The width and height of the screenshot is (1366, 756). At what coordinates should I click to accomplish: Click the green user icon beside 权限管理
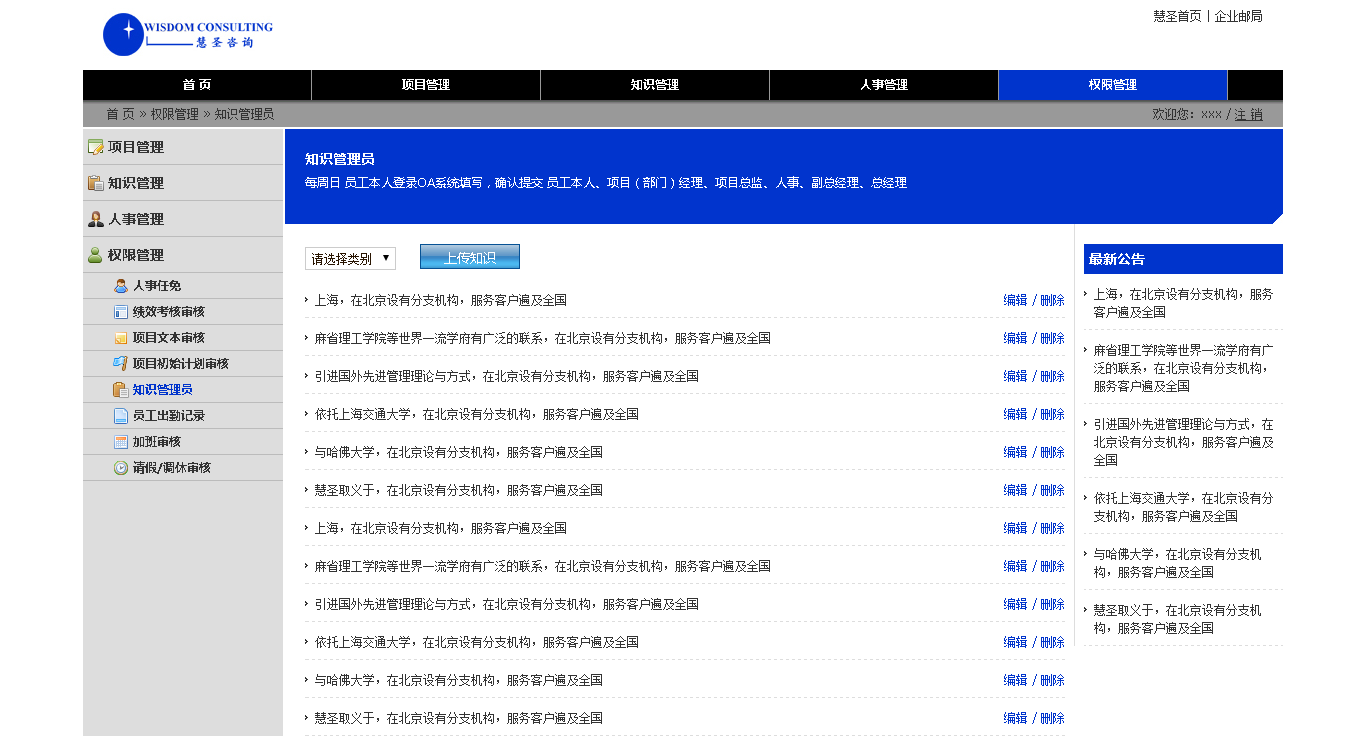coord(96,255)
